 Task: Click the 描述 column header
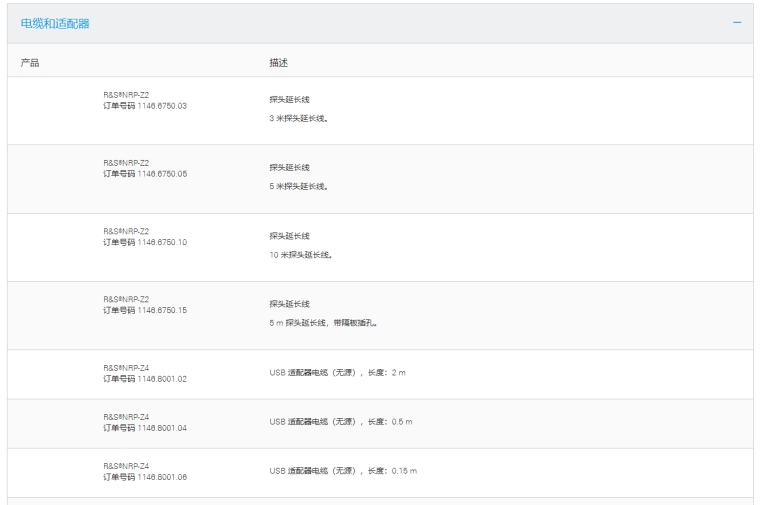(278, 62)
